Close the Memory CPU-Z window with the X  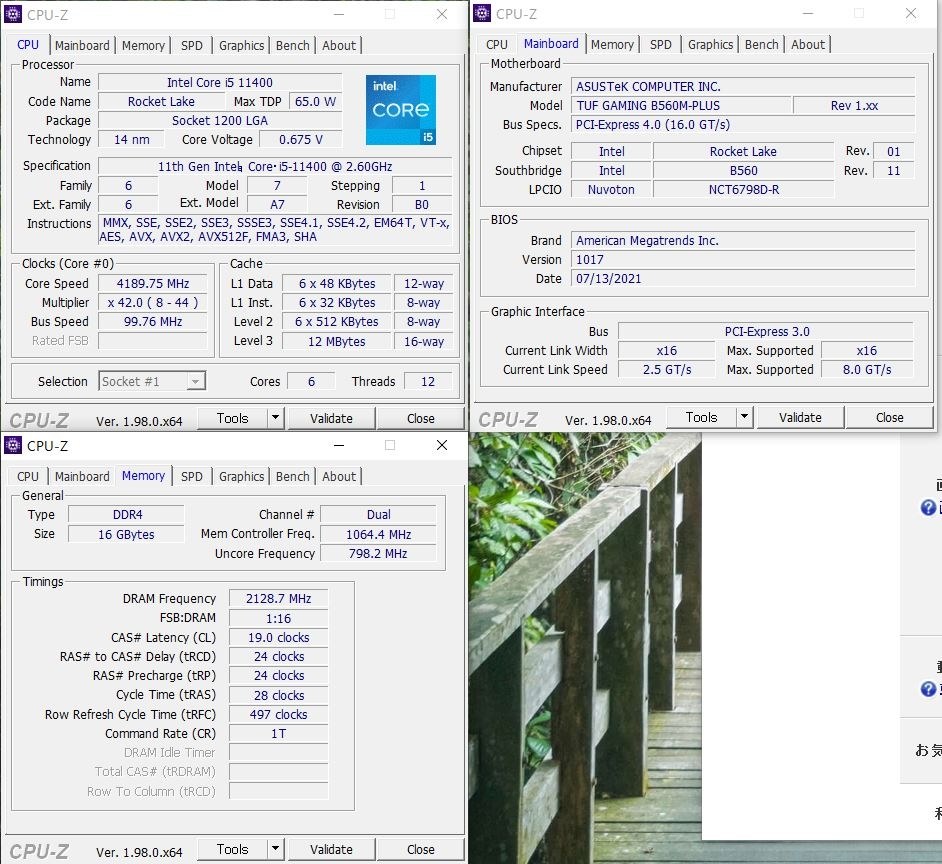click(x=442, y=445)
